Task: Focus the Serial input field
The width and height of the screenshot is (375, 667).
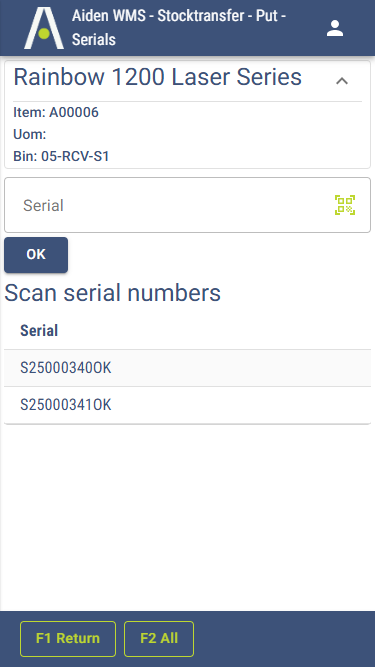Action: click(188, 205)
